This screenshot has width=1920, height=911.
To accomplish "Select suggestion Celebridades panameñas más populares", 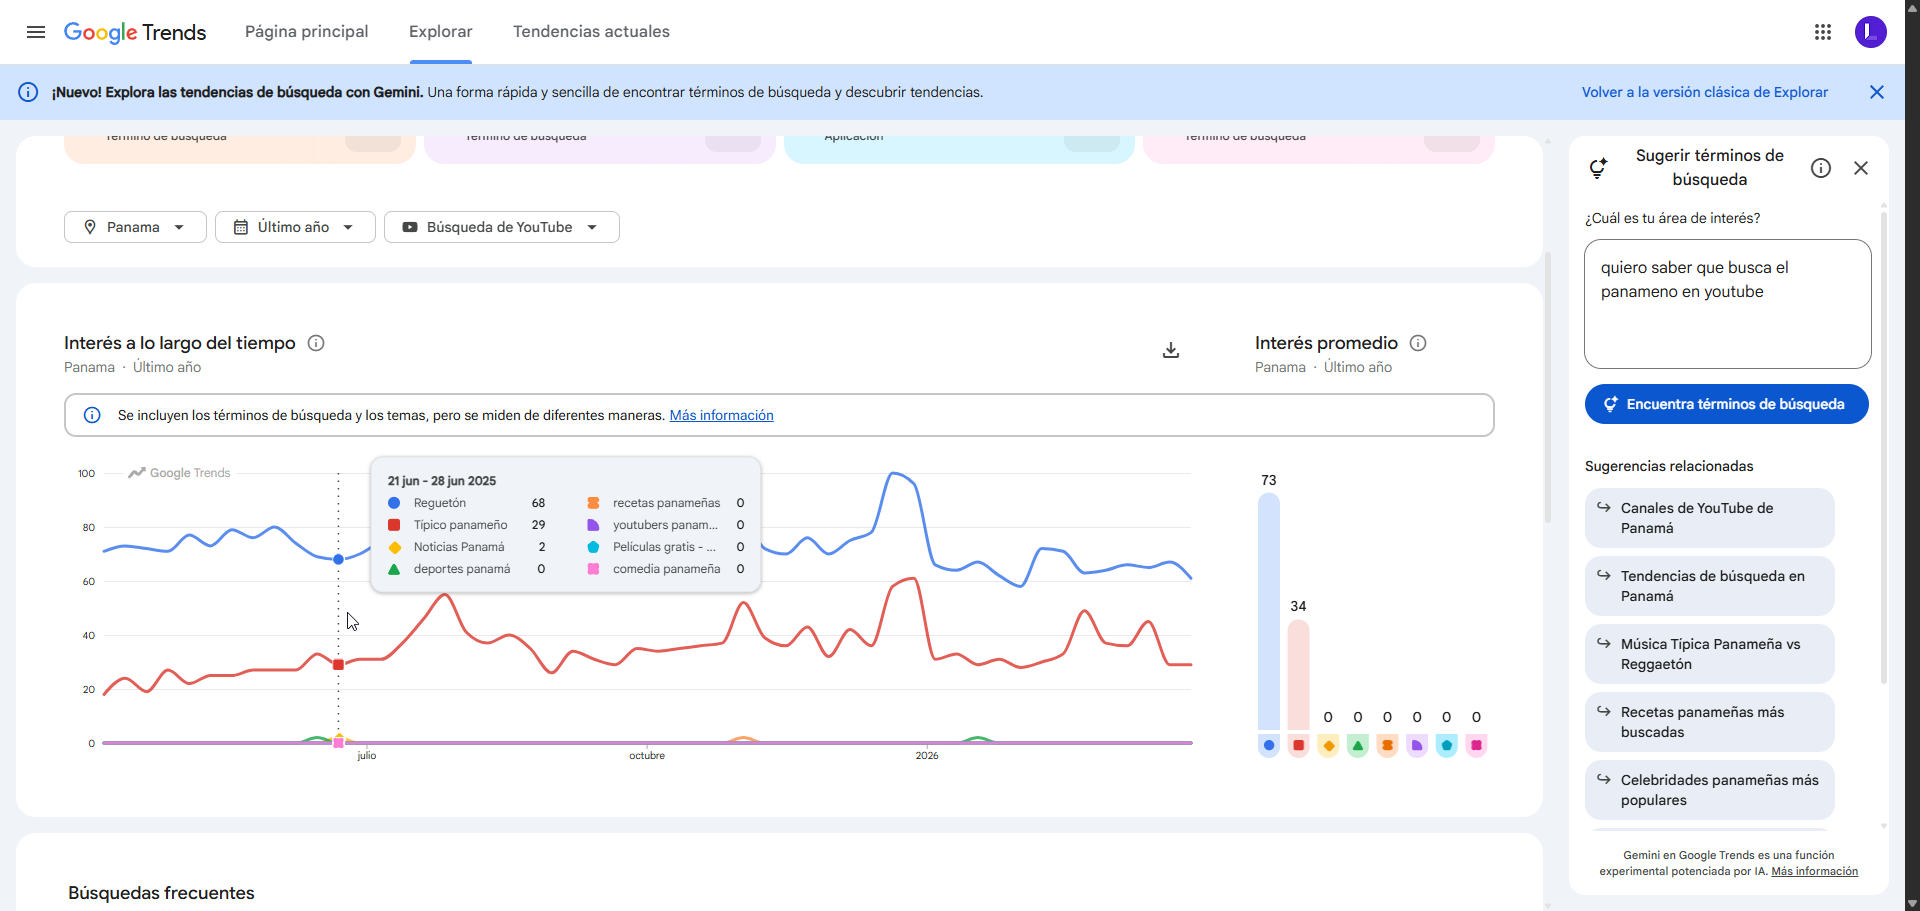I will pos(1709,790).
